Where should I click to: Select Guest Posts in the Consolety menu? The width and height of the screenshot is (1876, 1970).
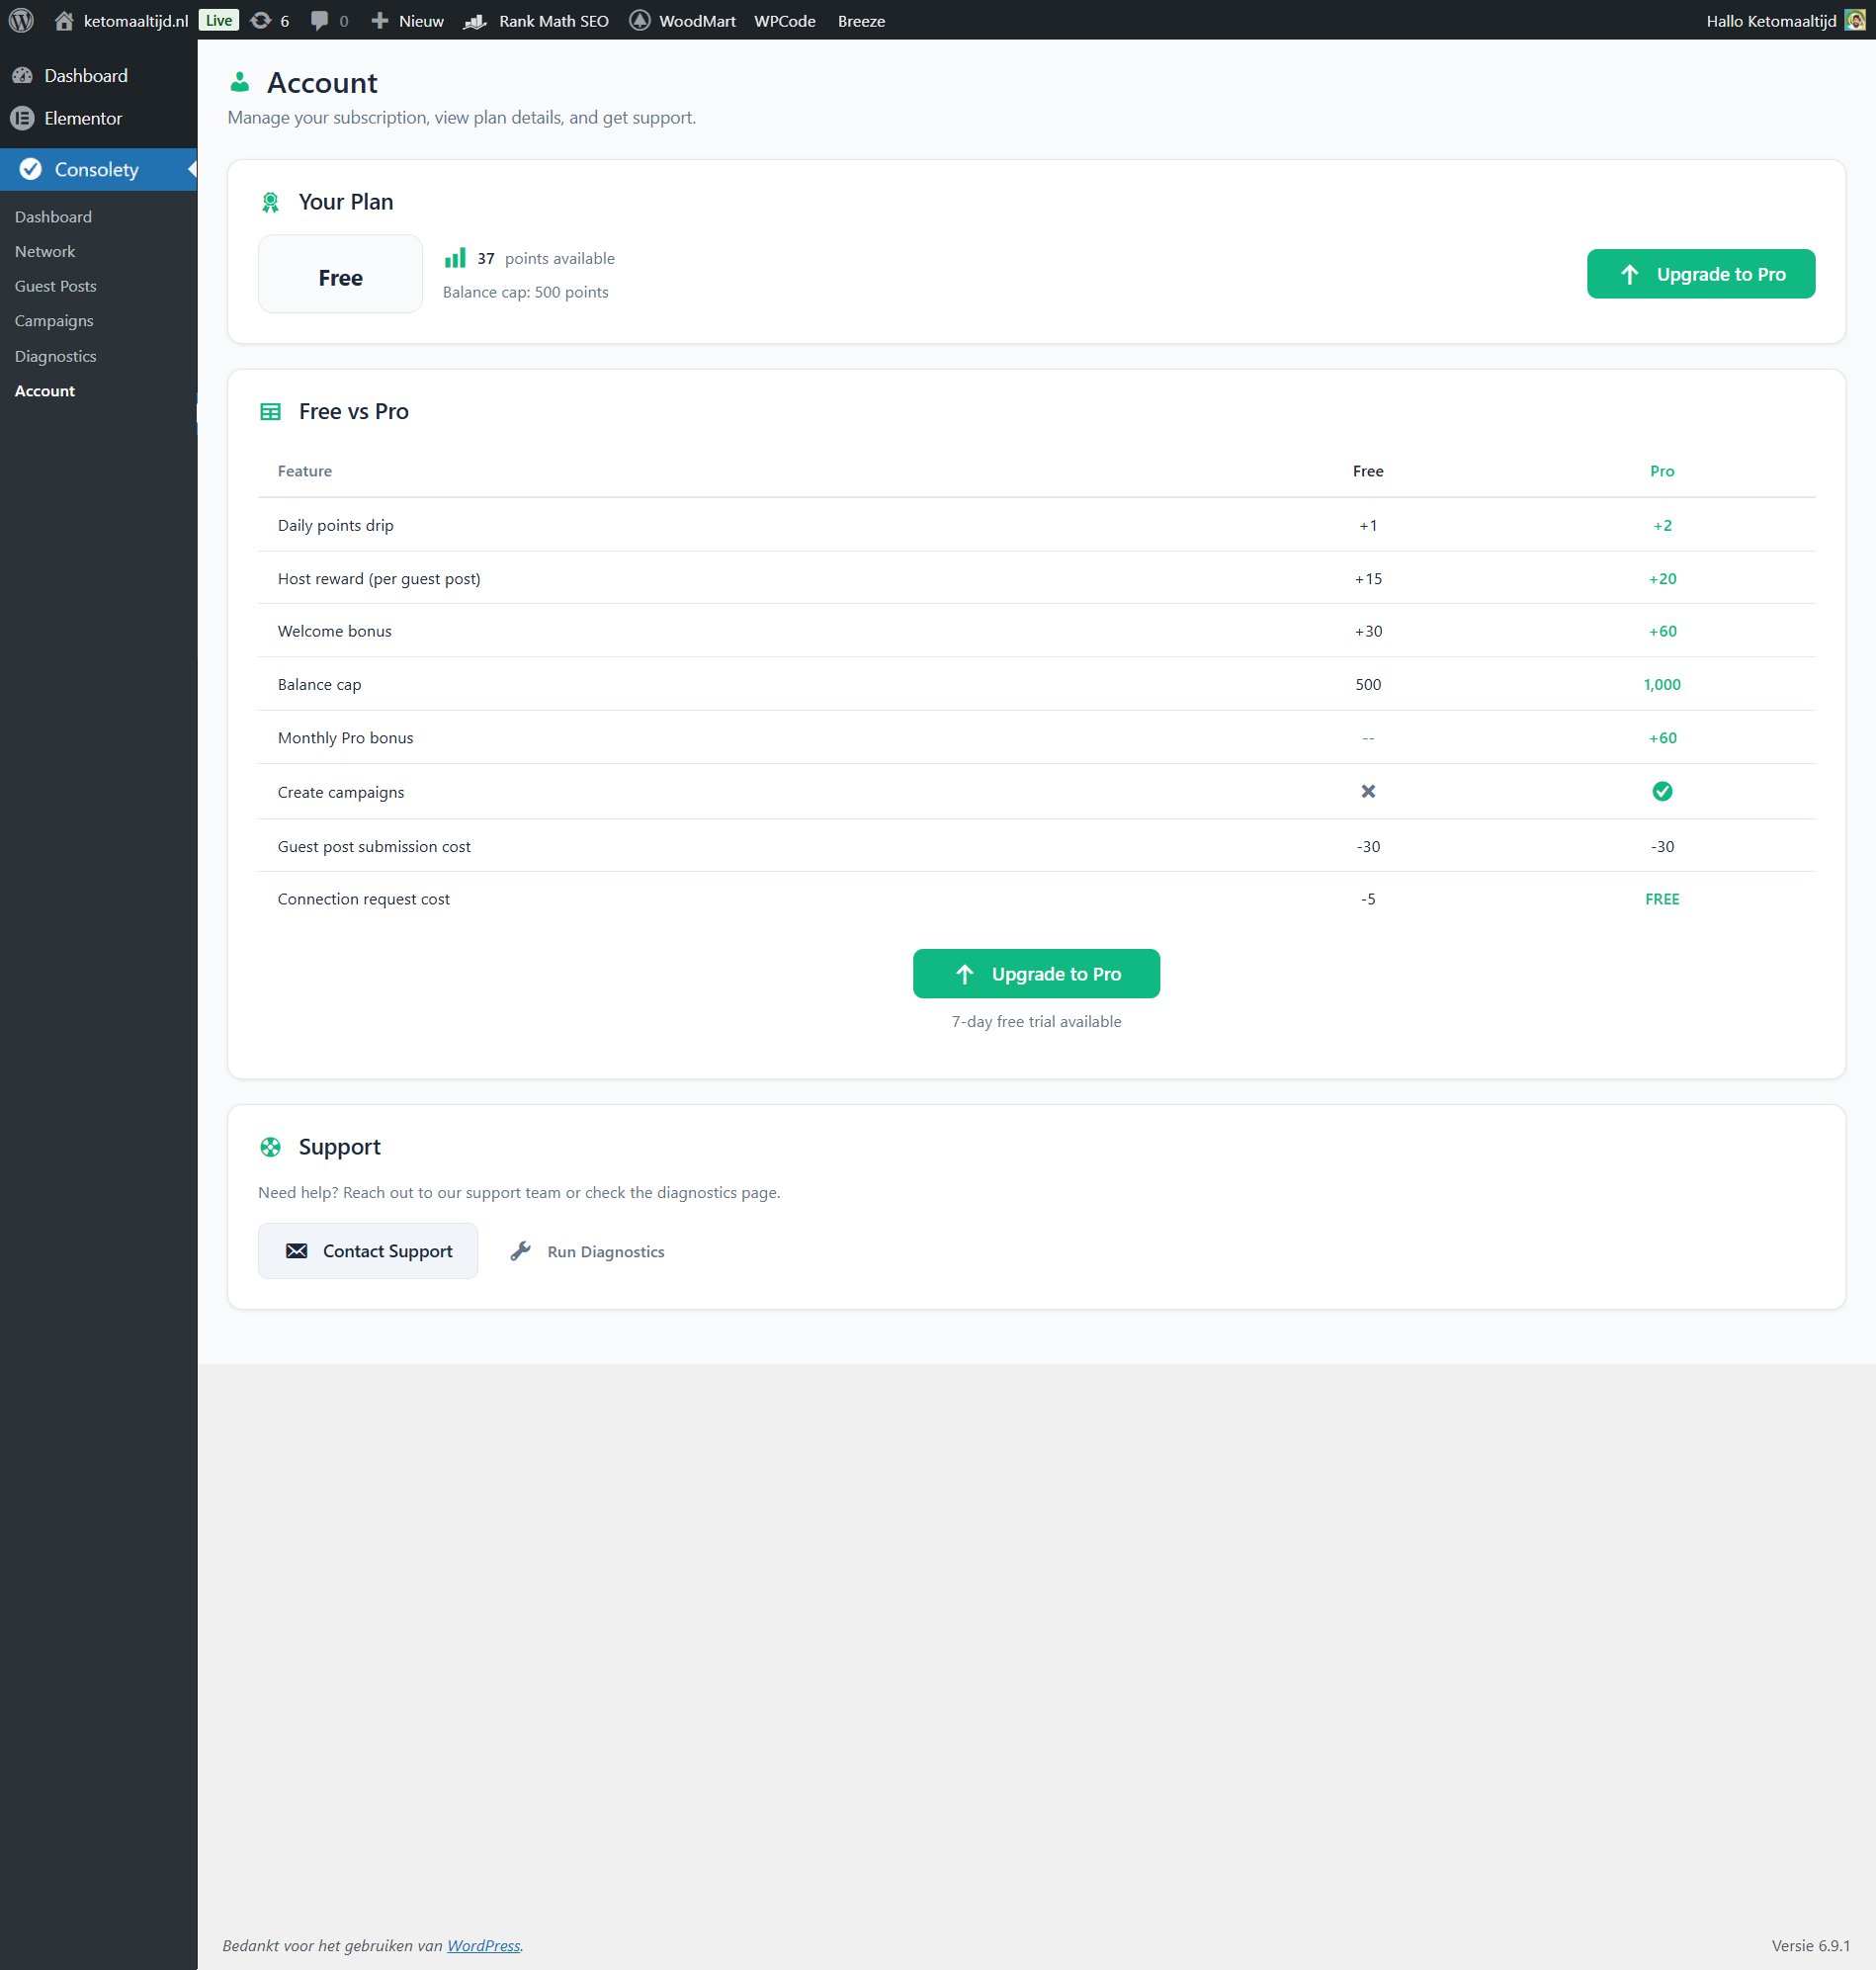pos(55,286)
